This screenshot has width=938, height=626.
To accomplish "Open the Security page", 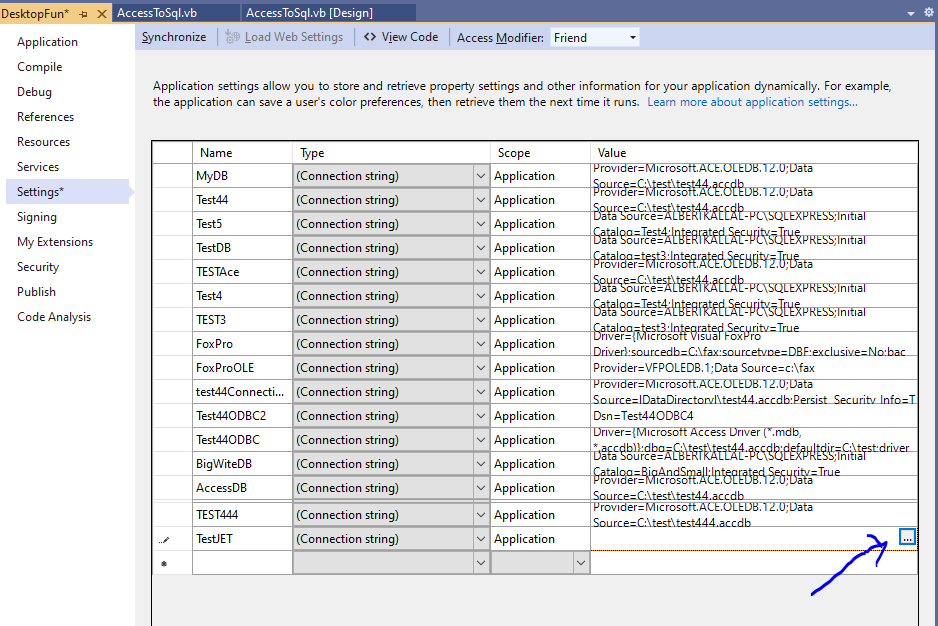I will click(38, 267).
